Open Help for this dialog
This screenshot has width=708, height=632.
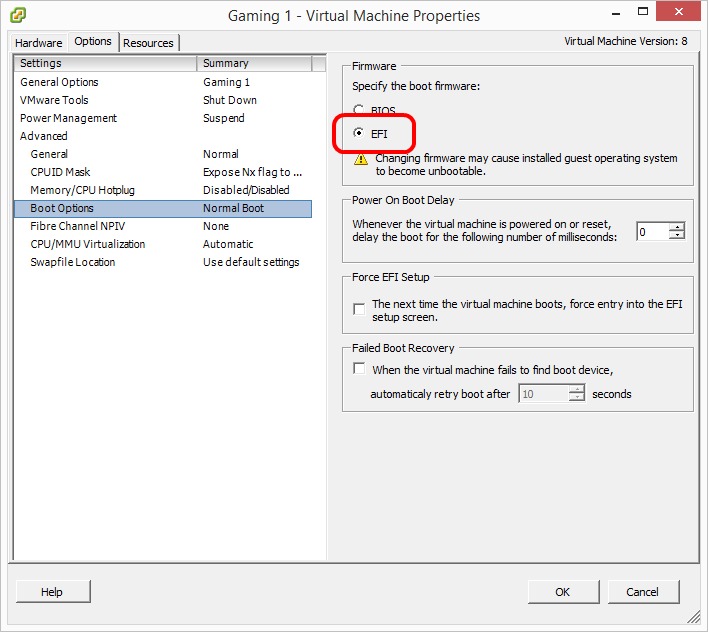(x=52, y=592)
